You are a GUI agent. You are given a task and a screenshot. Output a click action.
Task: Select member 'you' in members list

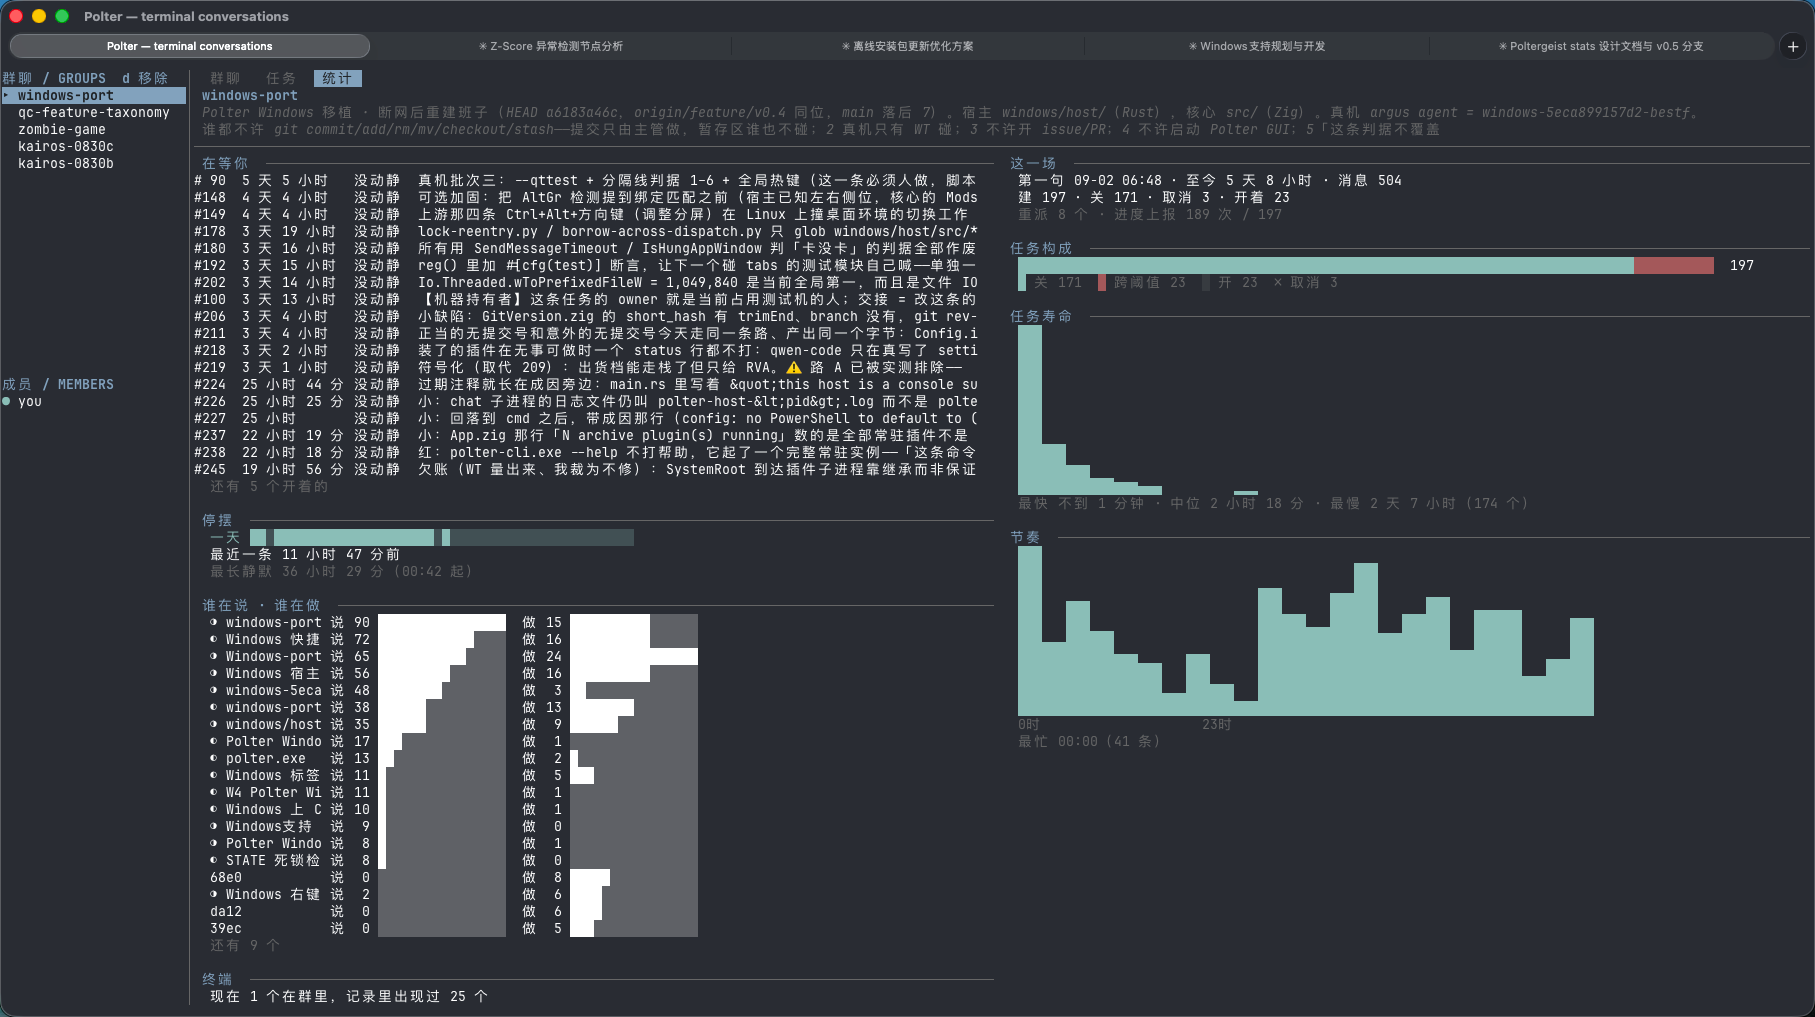(30, 401)
